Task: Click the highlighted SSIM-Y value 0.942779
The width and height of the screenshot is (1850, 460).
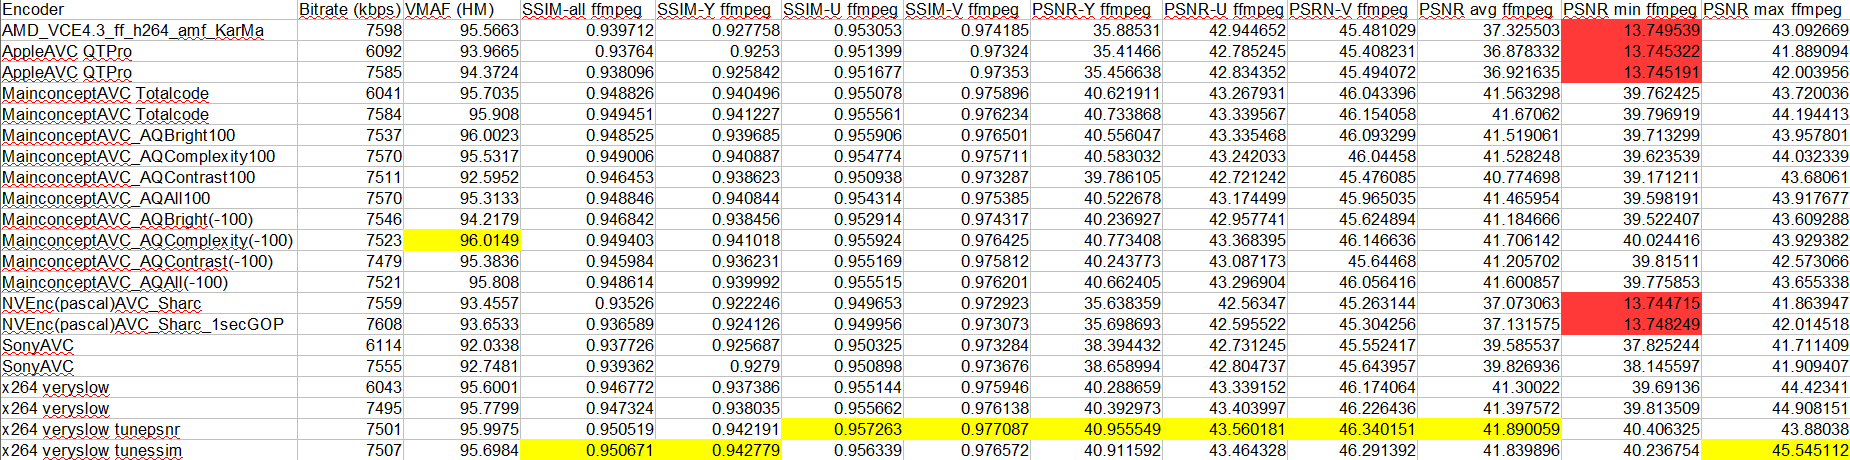Action: [719, 450]
